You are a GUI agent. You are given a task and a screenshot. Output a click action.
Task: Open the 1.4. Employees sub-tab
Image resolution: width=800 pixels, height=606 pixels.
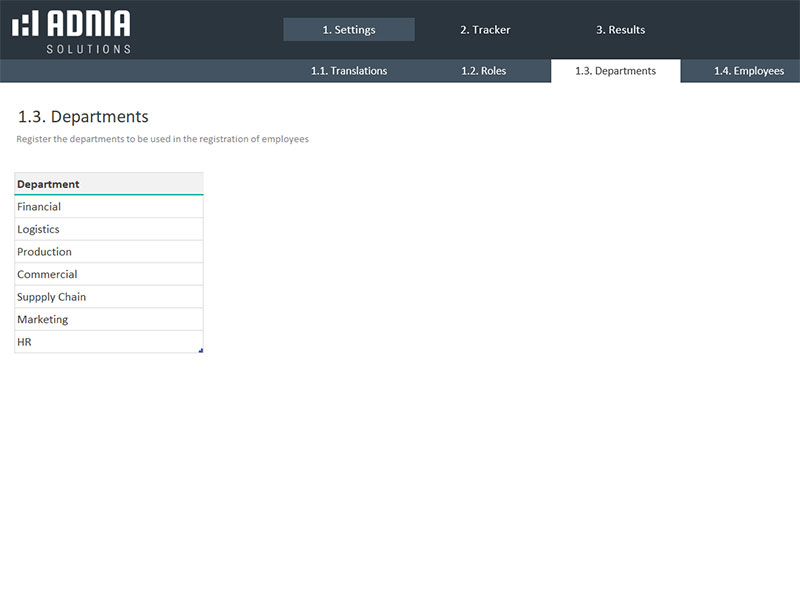[x=748, y=71]
